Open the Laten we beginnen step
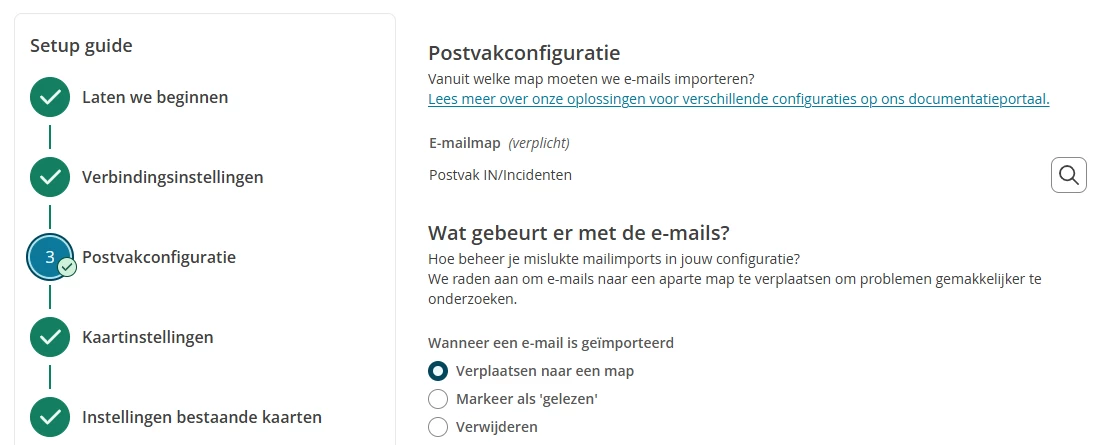The height and width of the screenshot is (445, 1102). pos(155,97)
